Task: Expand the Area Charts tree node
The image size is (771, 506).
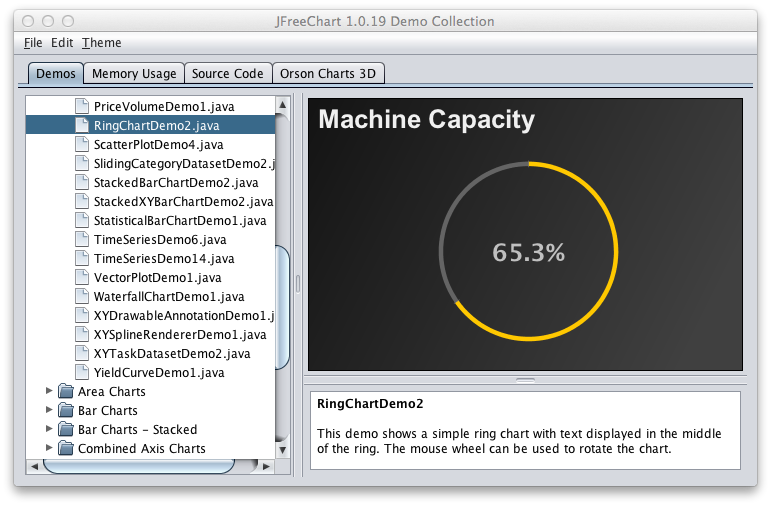Action: [x=49, y=391]
